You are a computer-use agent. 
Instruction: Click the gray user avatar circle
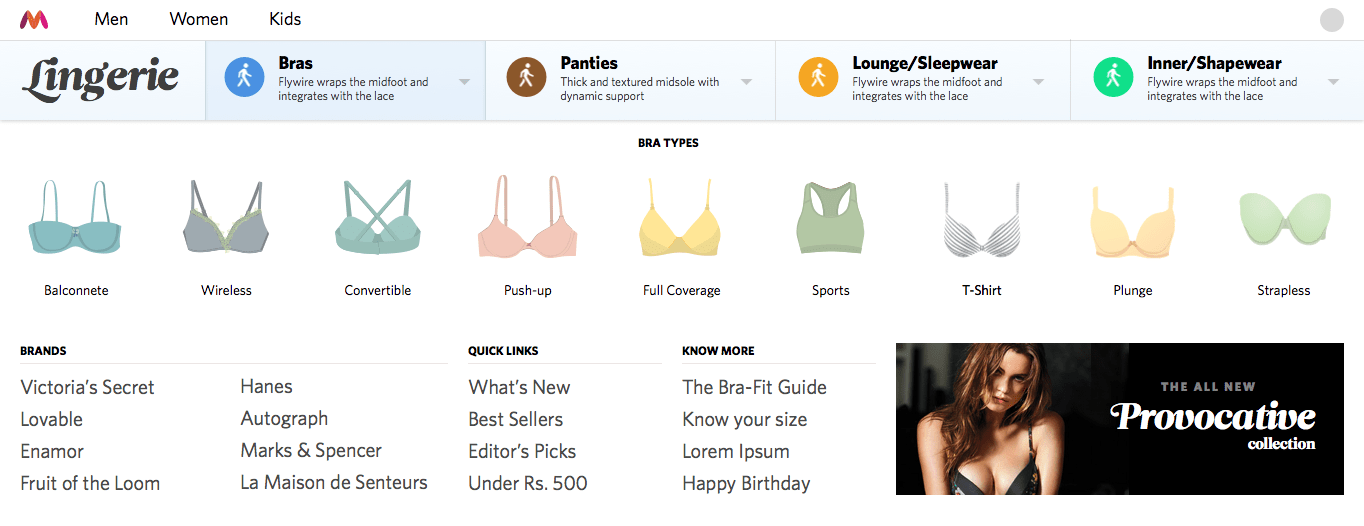[x=1331, y=20]
